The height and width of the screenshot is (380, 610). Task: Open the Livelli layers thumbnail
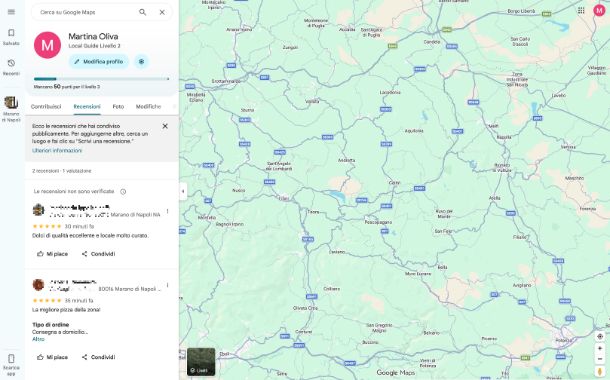tap(201, 362)
